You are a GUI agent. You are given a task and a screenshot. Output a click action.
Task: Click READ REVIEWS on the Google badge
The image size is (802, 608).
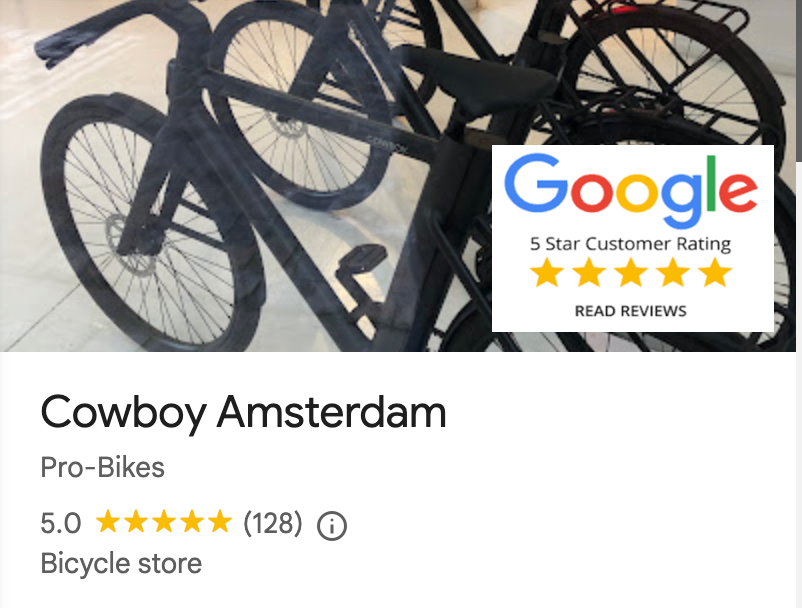631,311
